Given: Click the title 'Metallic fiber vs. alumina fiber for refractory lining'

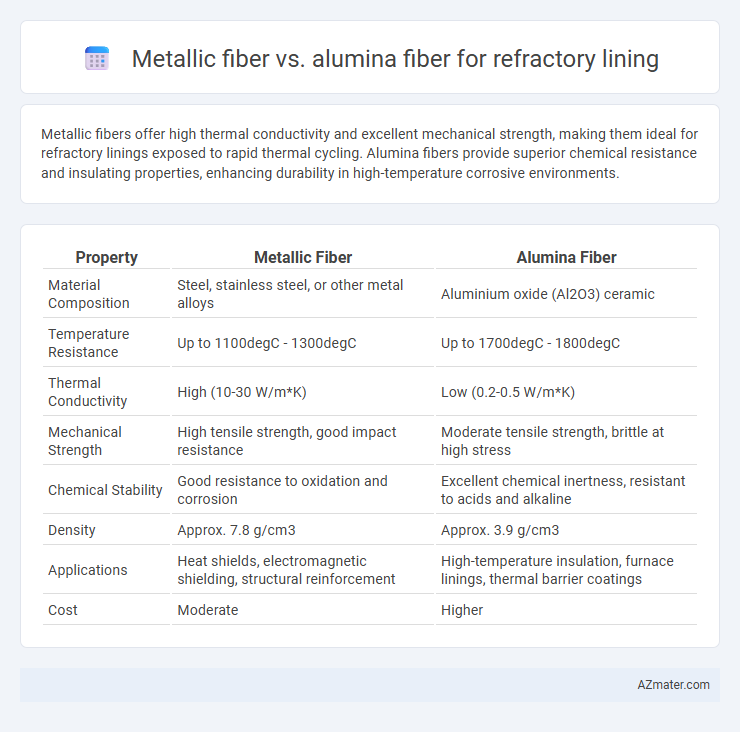Looking at the screenshot, I should point(395,59).
